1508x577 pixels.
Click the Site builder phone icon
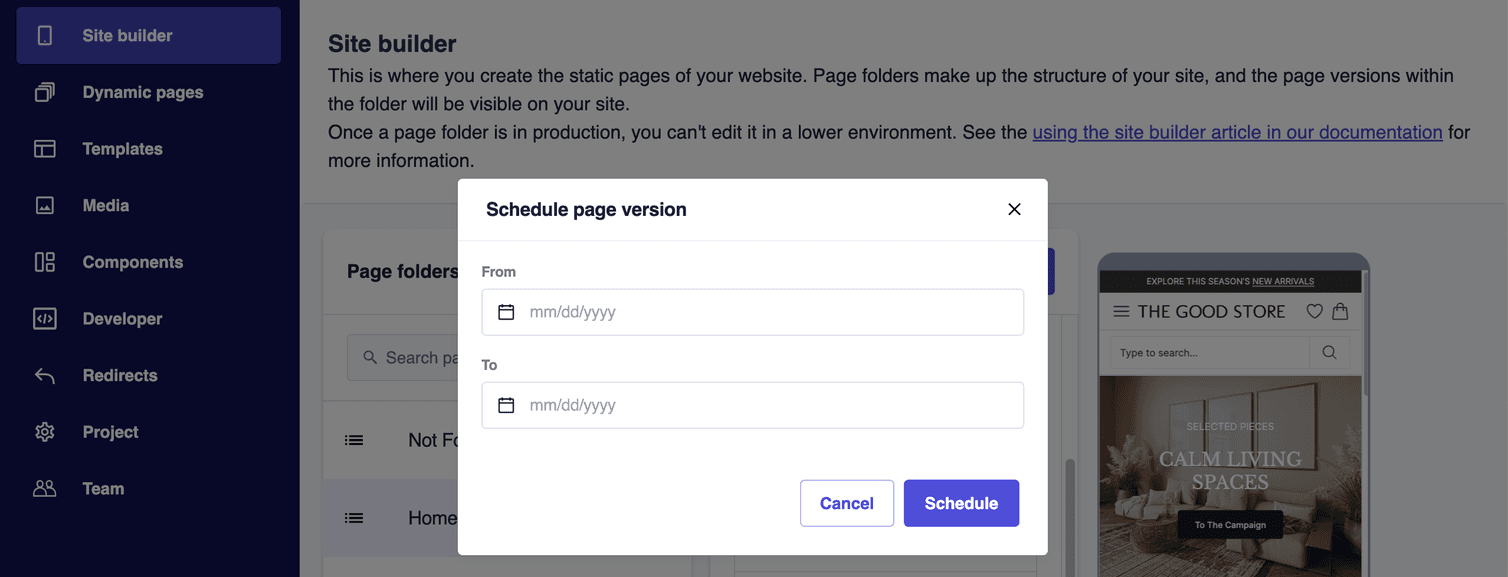tap(45, 36)
